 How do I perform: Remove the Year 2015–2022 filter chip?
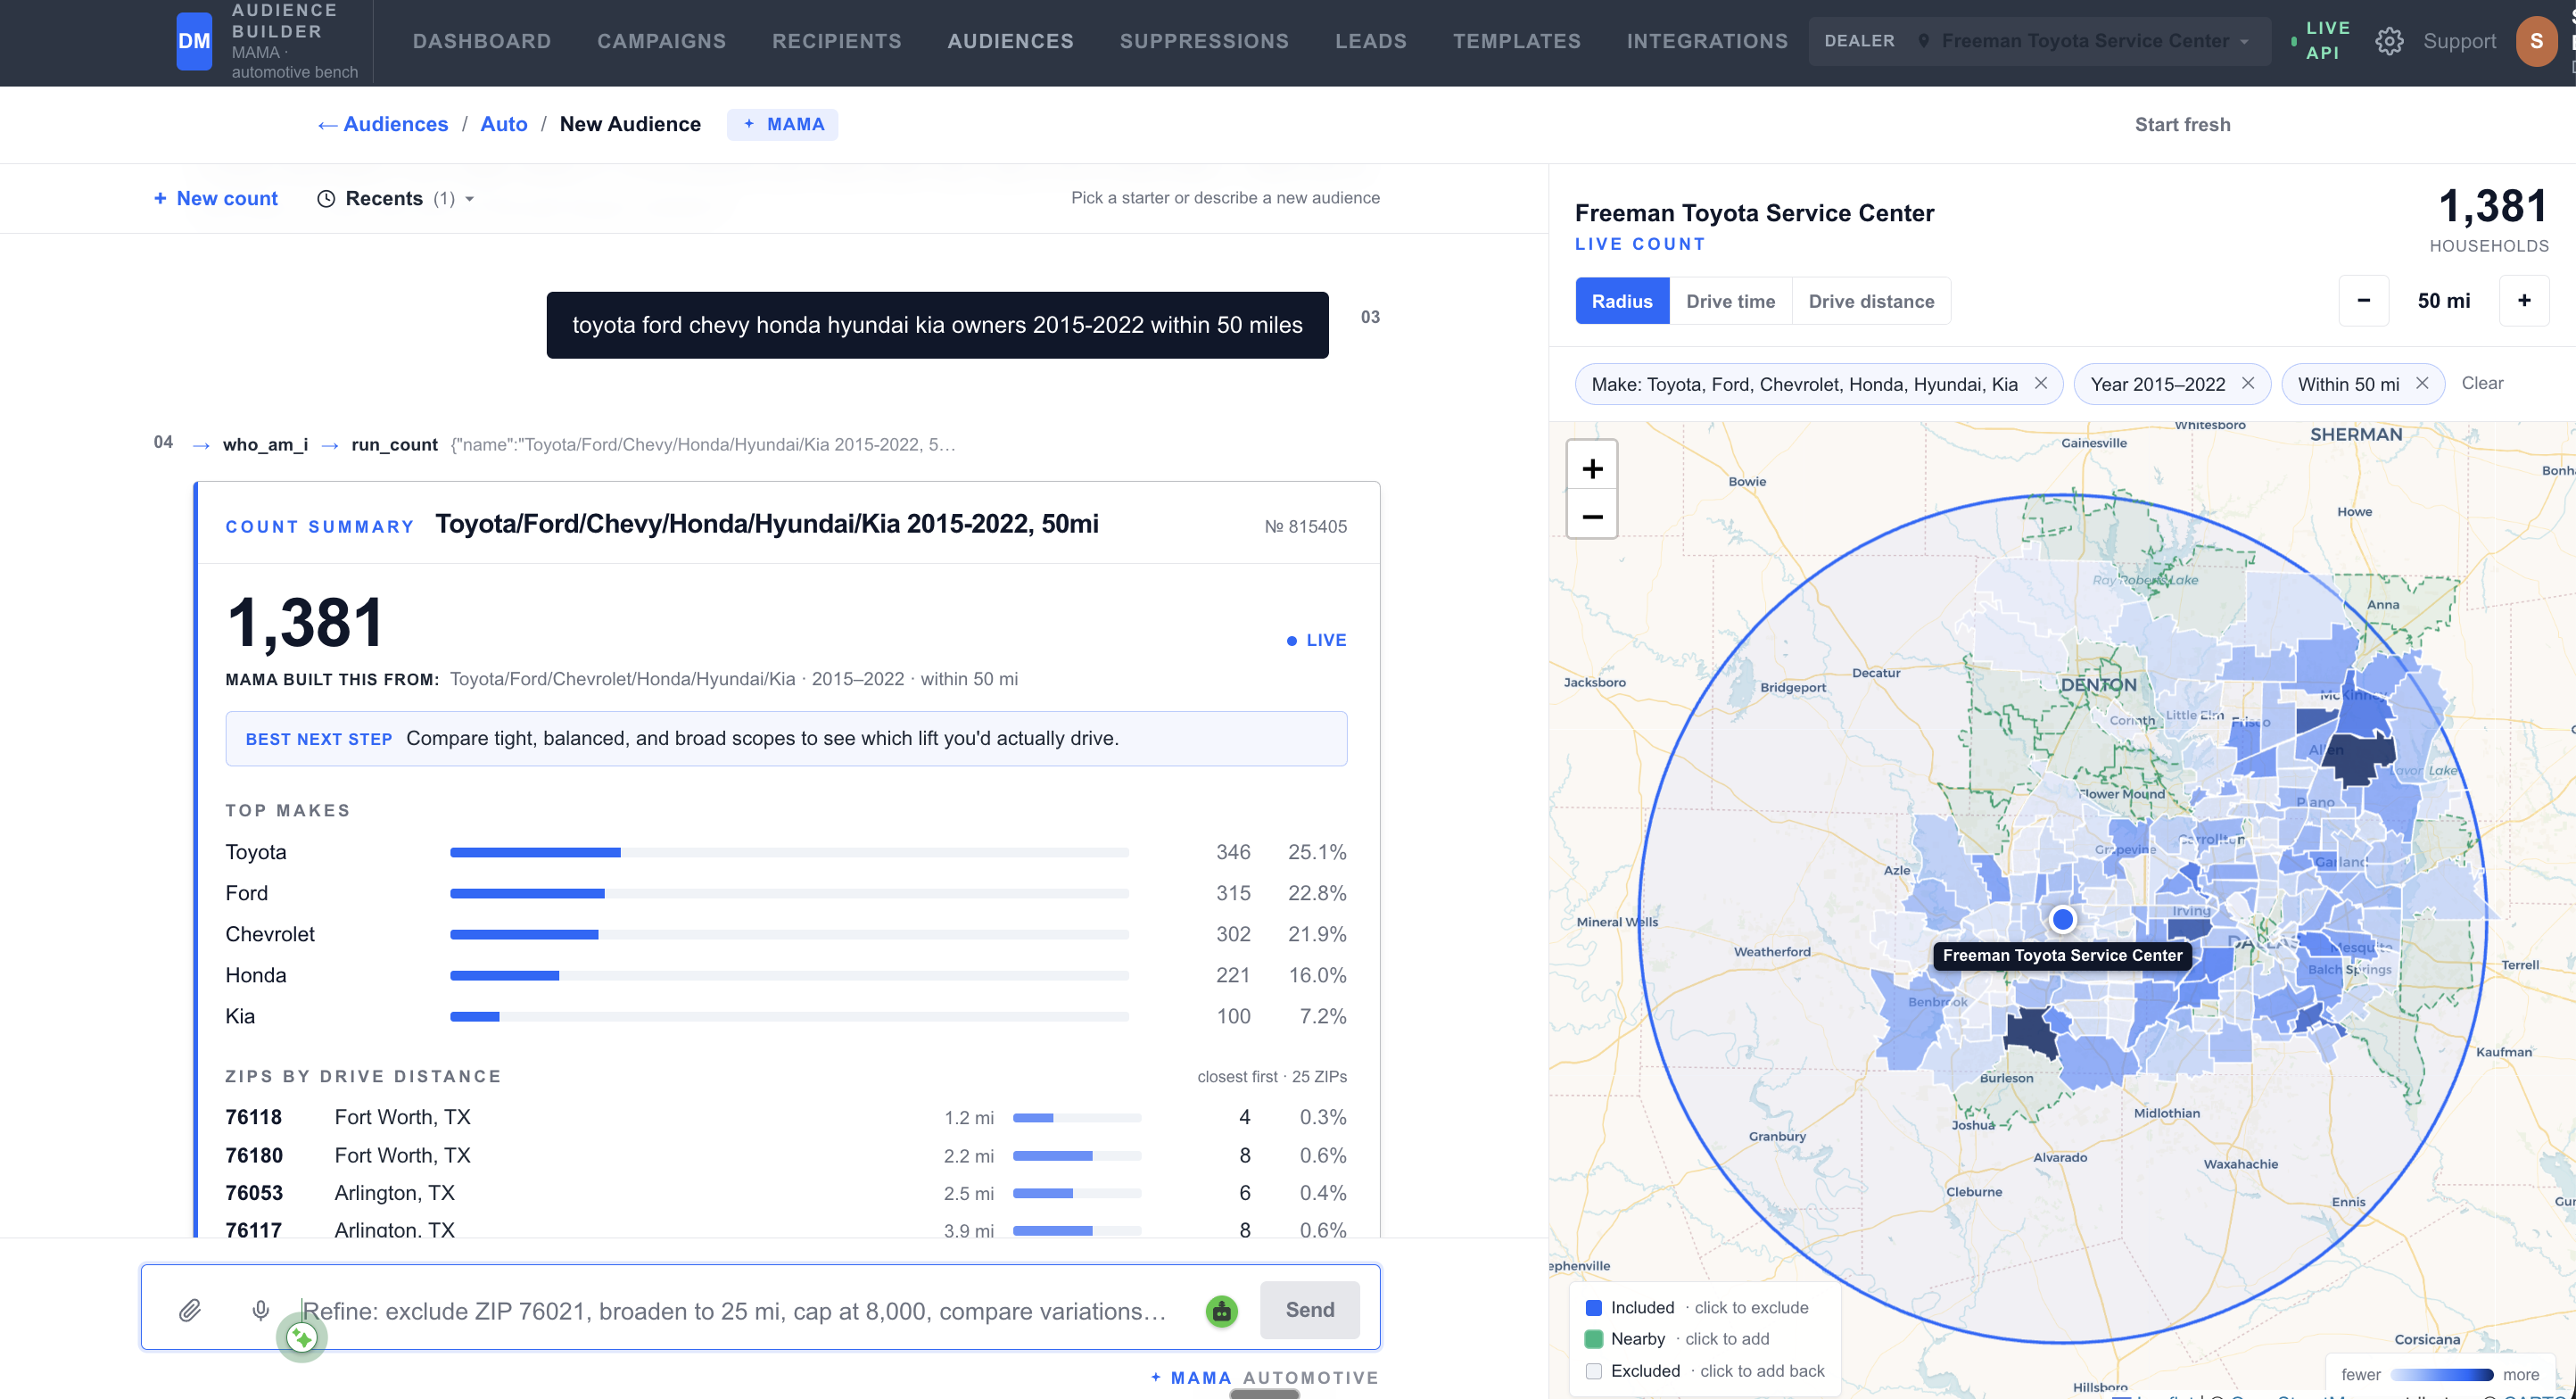pos(2248,384)
